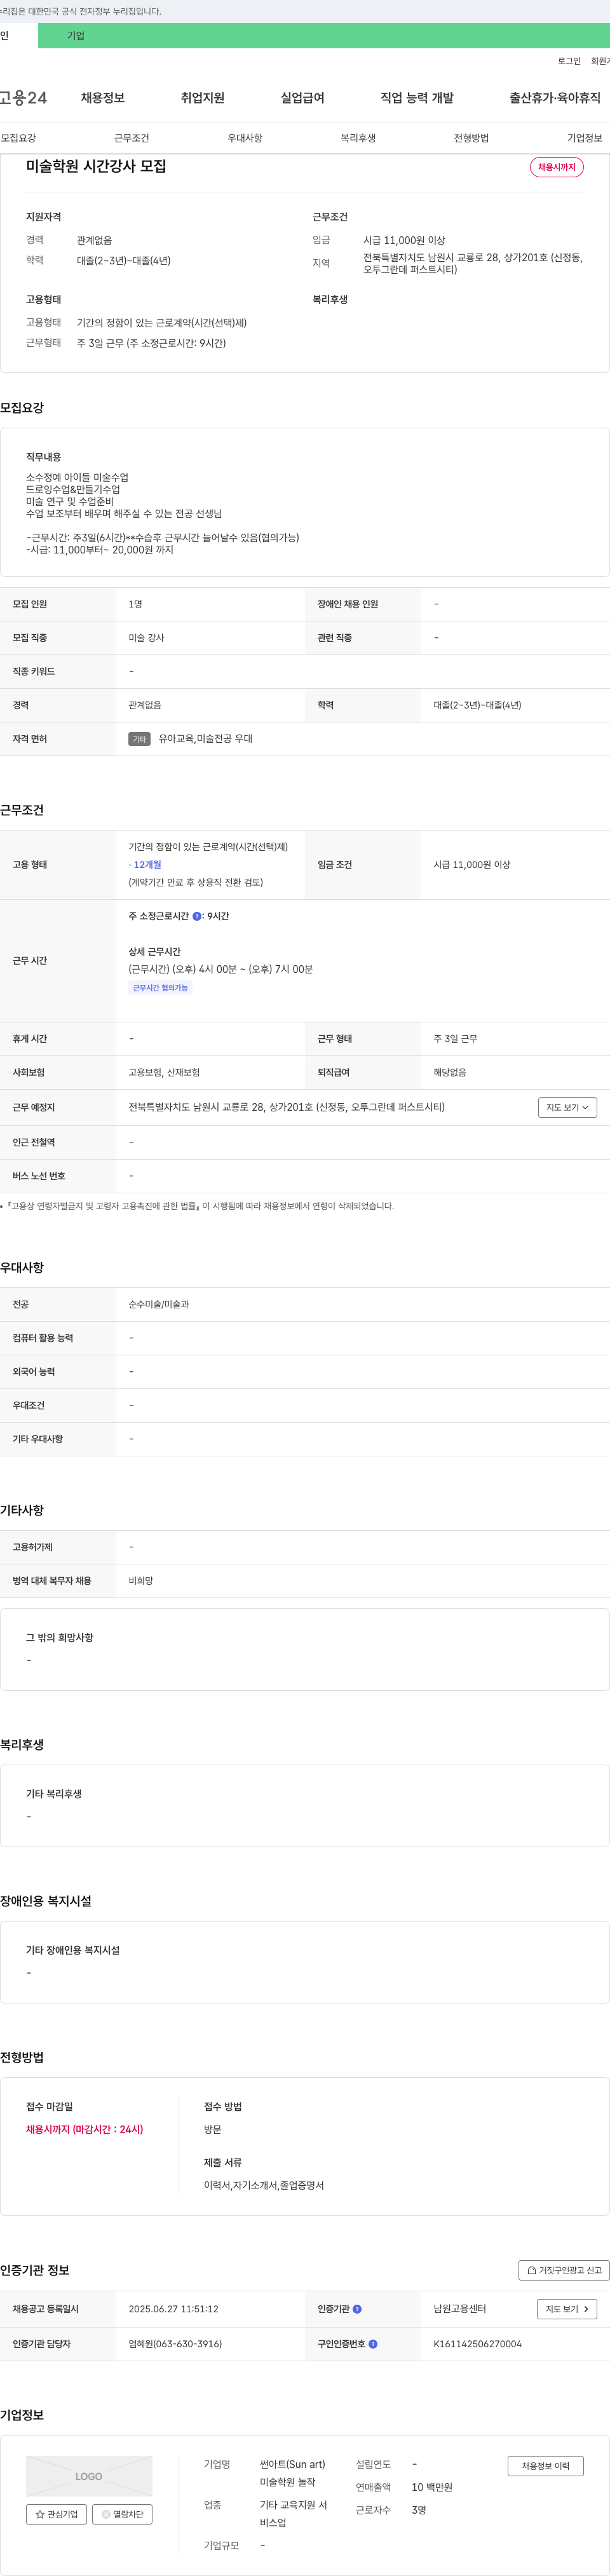Jump to the 복리후생 section tab
Screen dimensions: 610x2576
(x=358, y=138)
